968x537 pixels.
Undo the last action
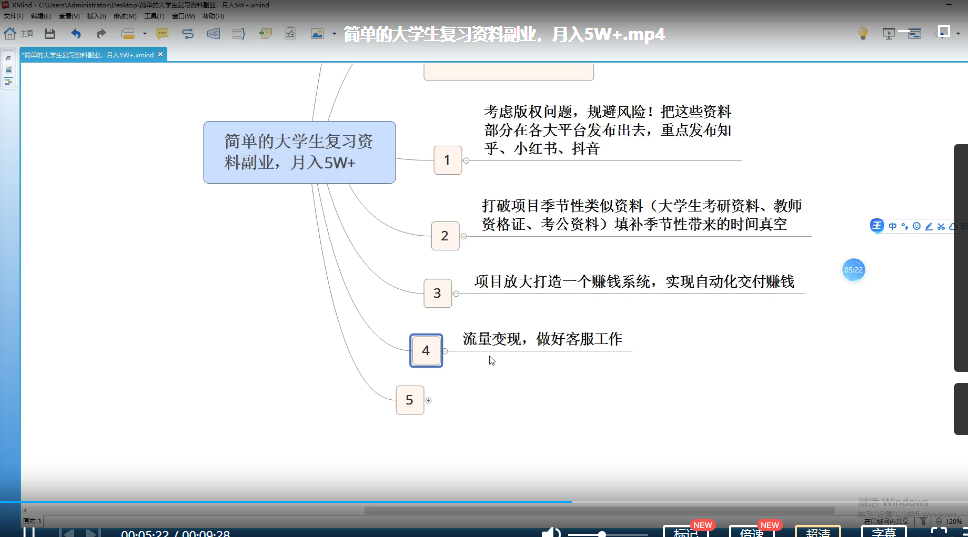75,33
